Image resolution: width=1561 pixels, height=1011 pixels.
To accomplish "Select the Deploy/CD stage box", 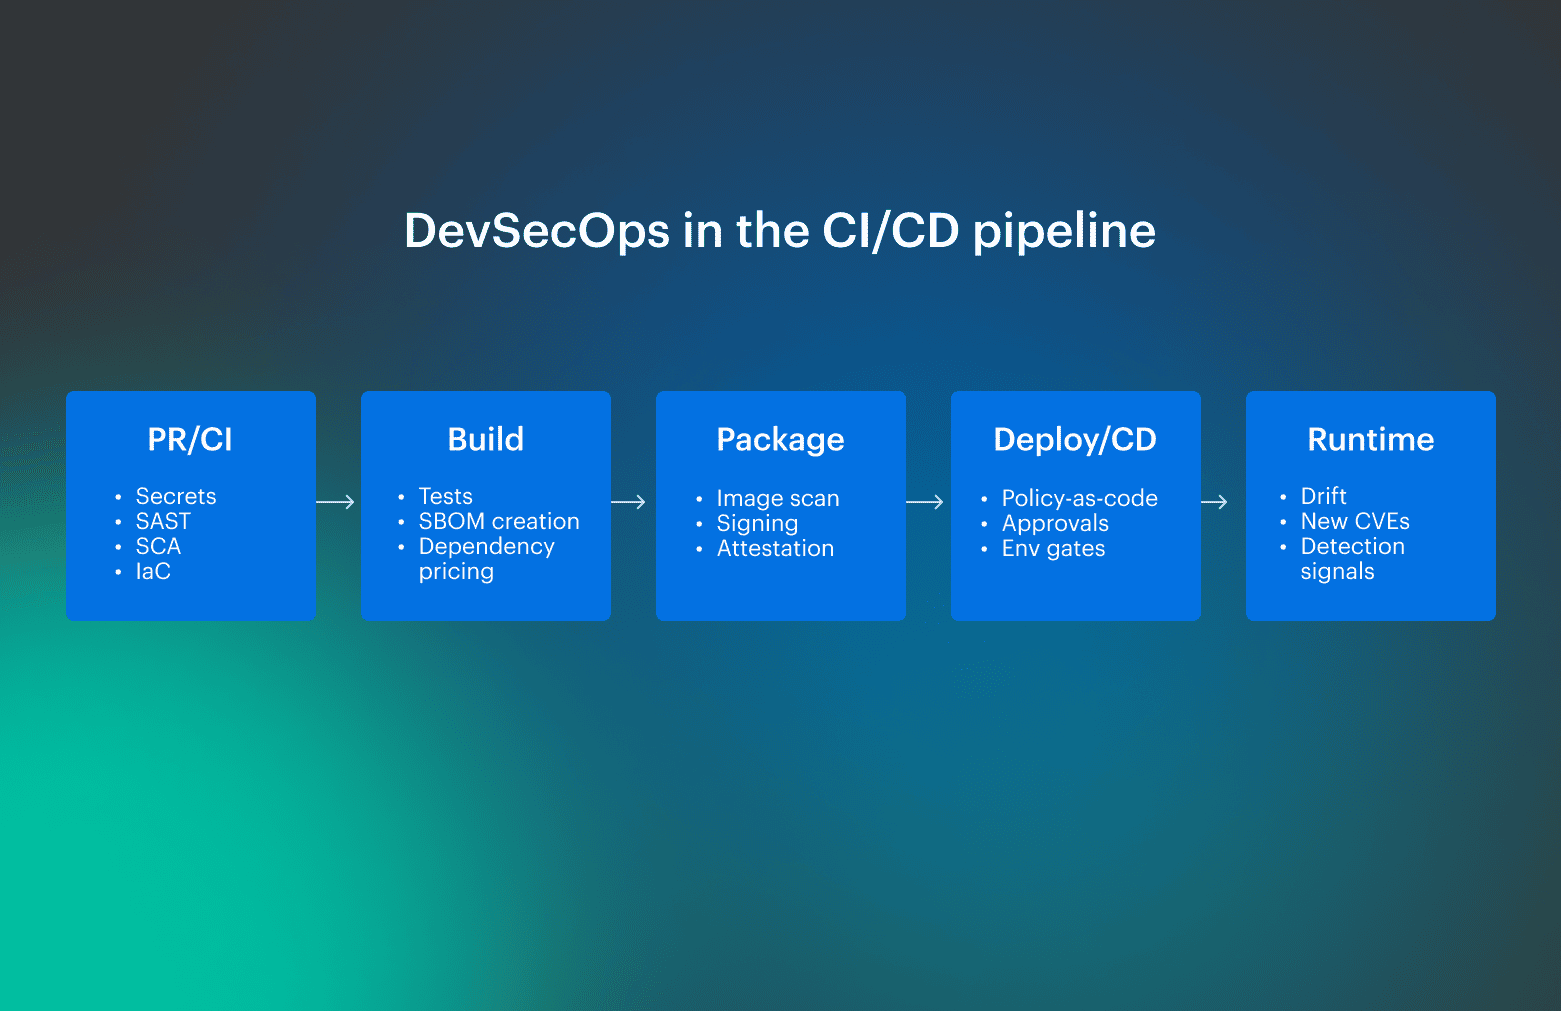I will [x=1075, y=505].
